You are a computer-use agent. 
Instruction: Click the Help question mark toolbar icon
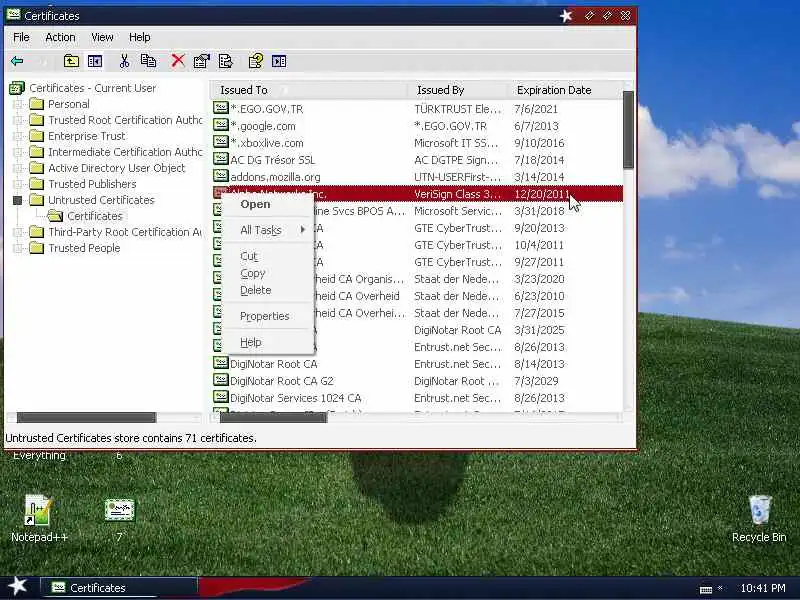256,61
